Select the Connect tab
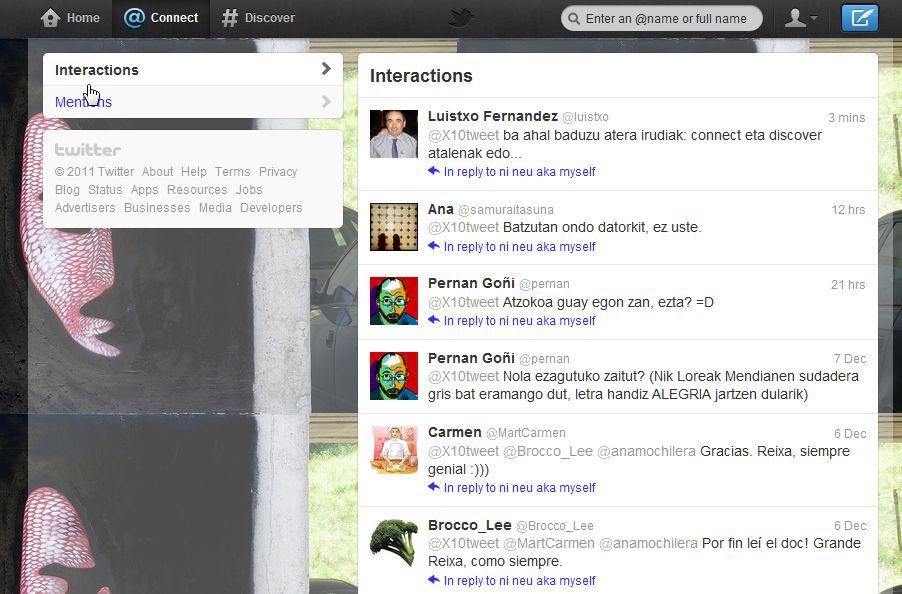Screen dimensions: 902x594 click(161, 18)
